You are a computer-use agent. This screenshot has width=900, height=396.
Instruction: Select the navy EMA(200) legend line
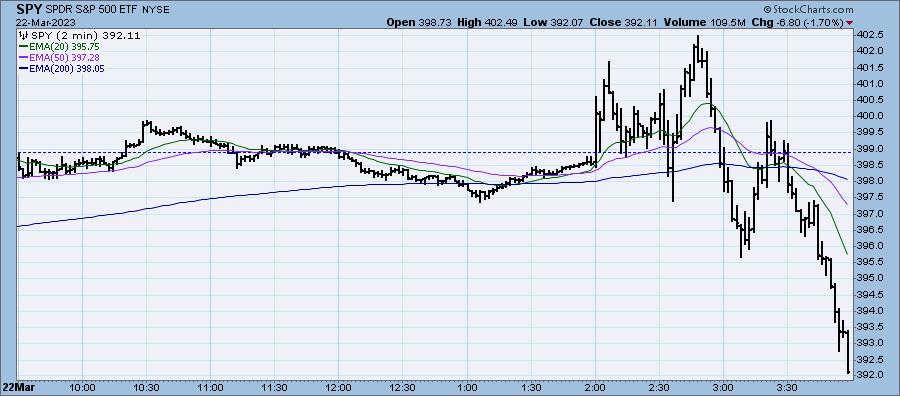pyautogui.click(x=24, y=68)
